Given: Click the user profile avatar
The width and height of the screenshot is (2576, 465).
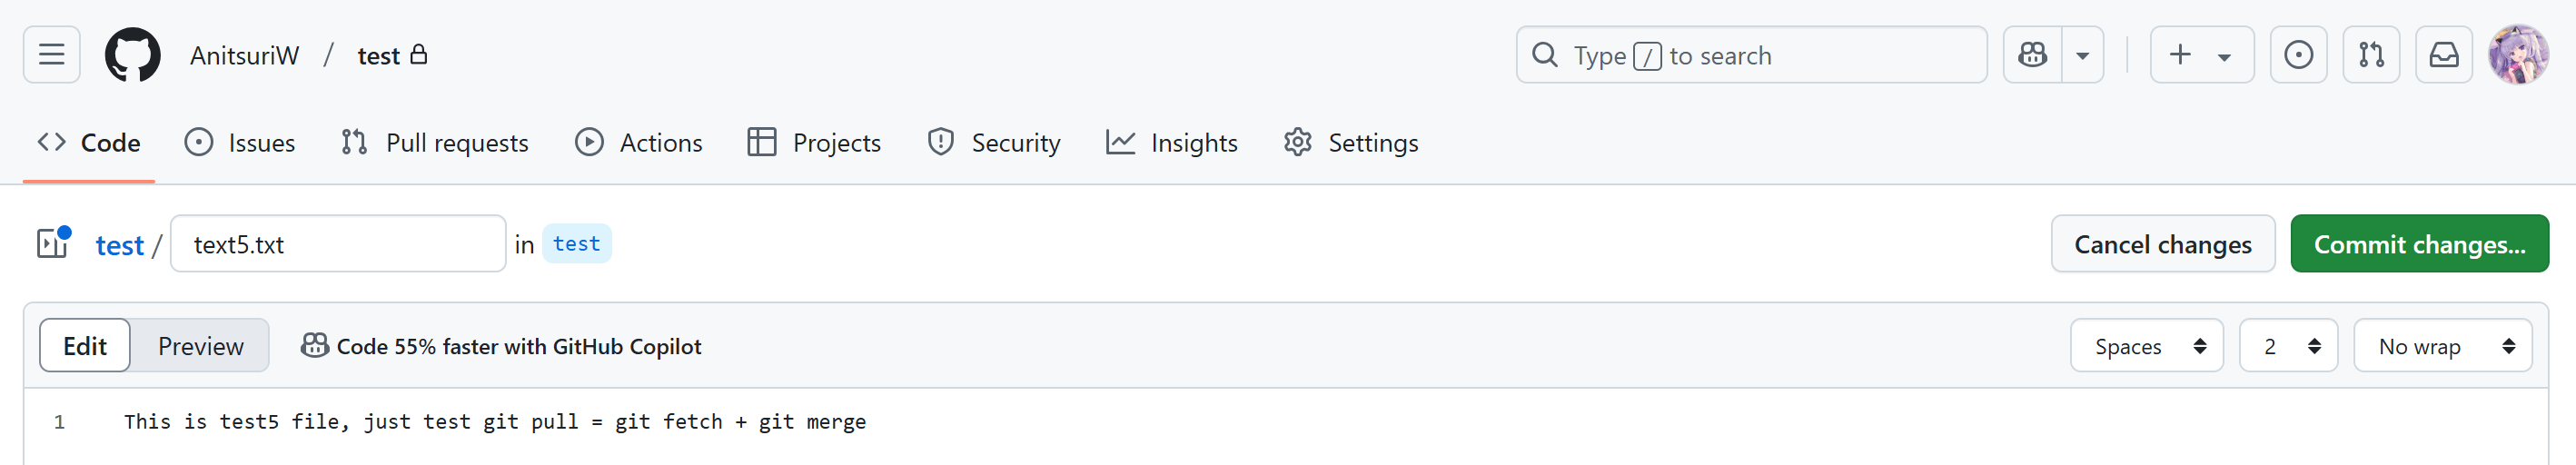Looking at the screenshot, I should (x=2518, y=55).
